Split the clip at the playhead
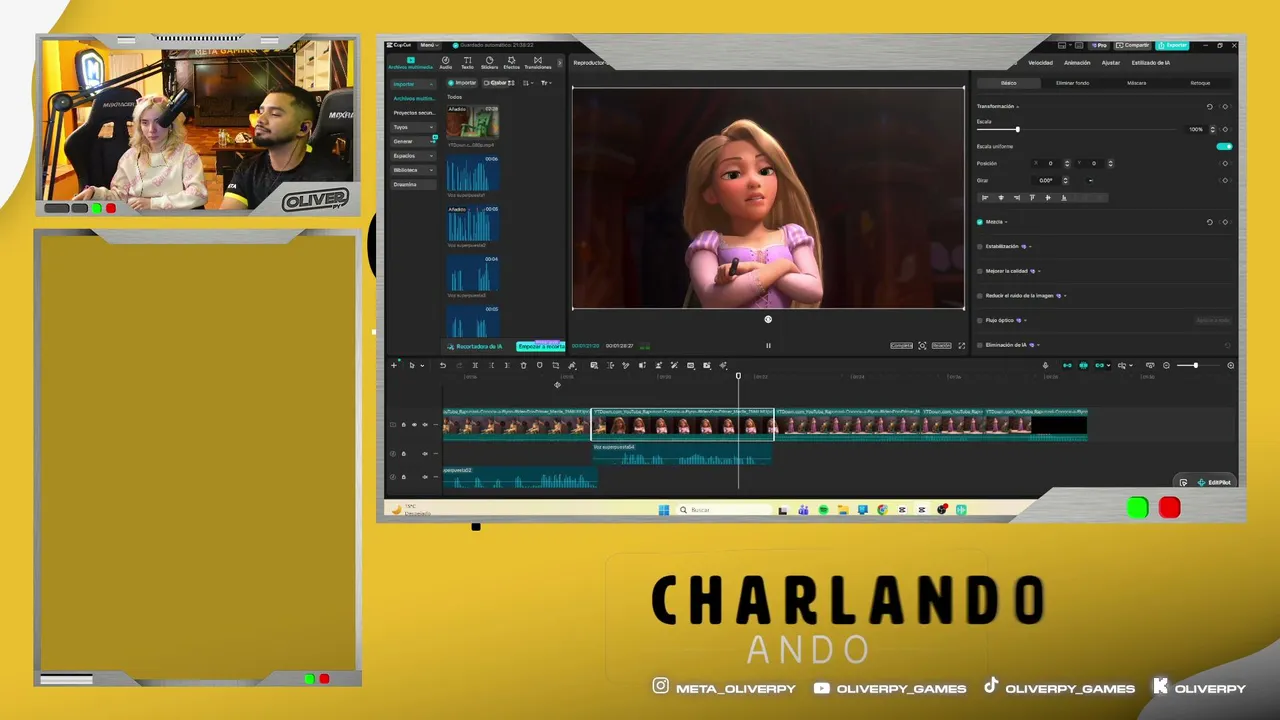This screenshot has width=1280, height=720. 475,365
